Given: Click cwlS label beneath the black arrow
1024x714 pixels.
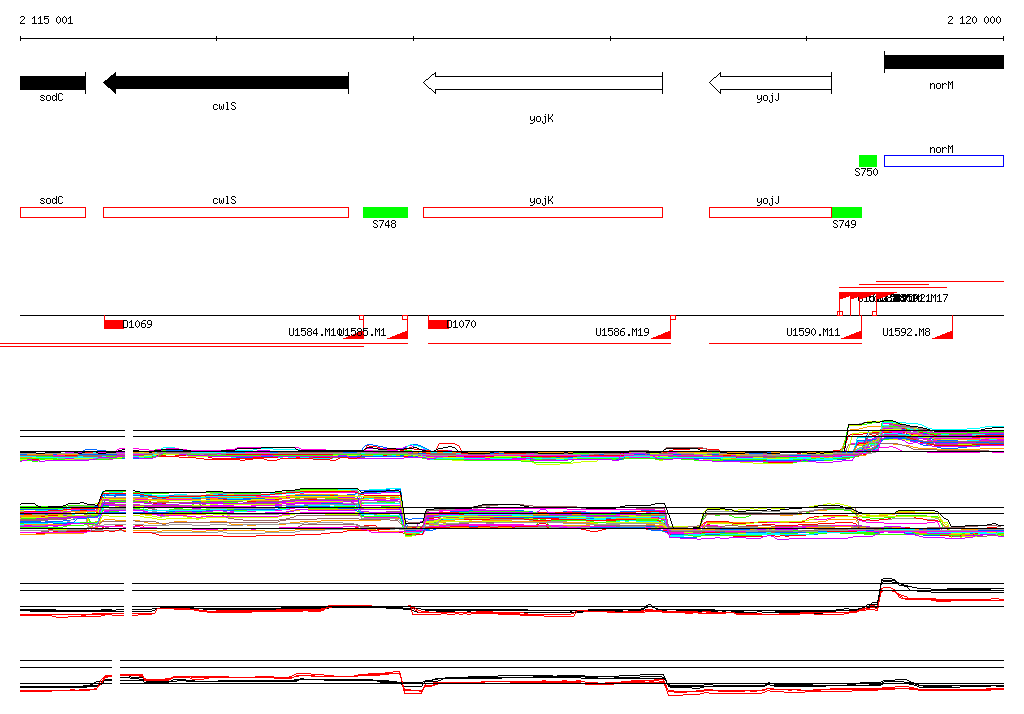Looking at the screenshot, I should 225,106.
